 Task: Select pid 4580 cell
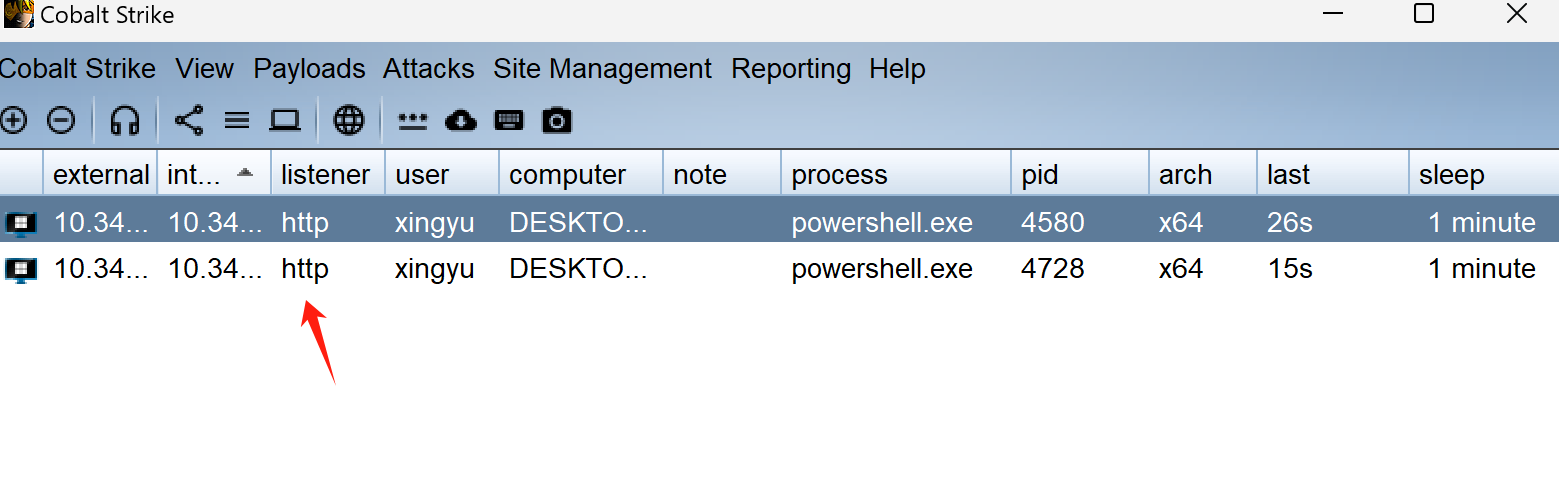(x=1052, y=223)
